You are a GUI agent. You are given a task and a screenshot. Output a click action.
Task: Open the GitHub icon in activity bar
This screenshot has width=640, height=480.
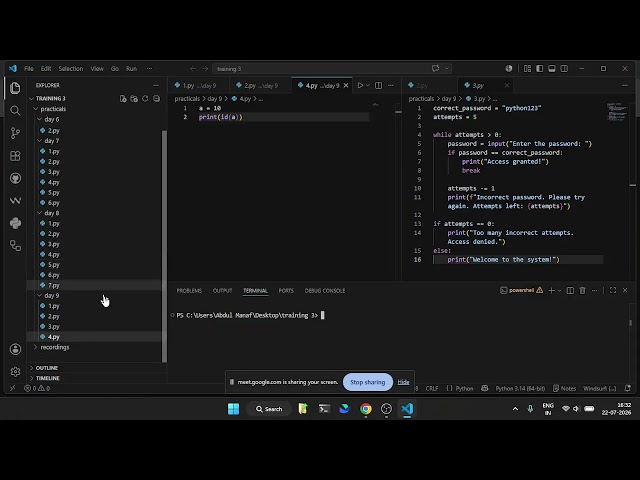(15, 178)
